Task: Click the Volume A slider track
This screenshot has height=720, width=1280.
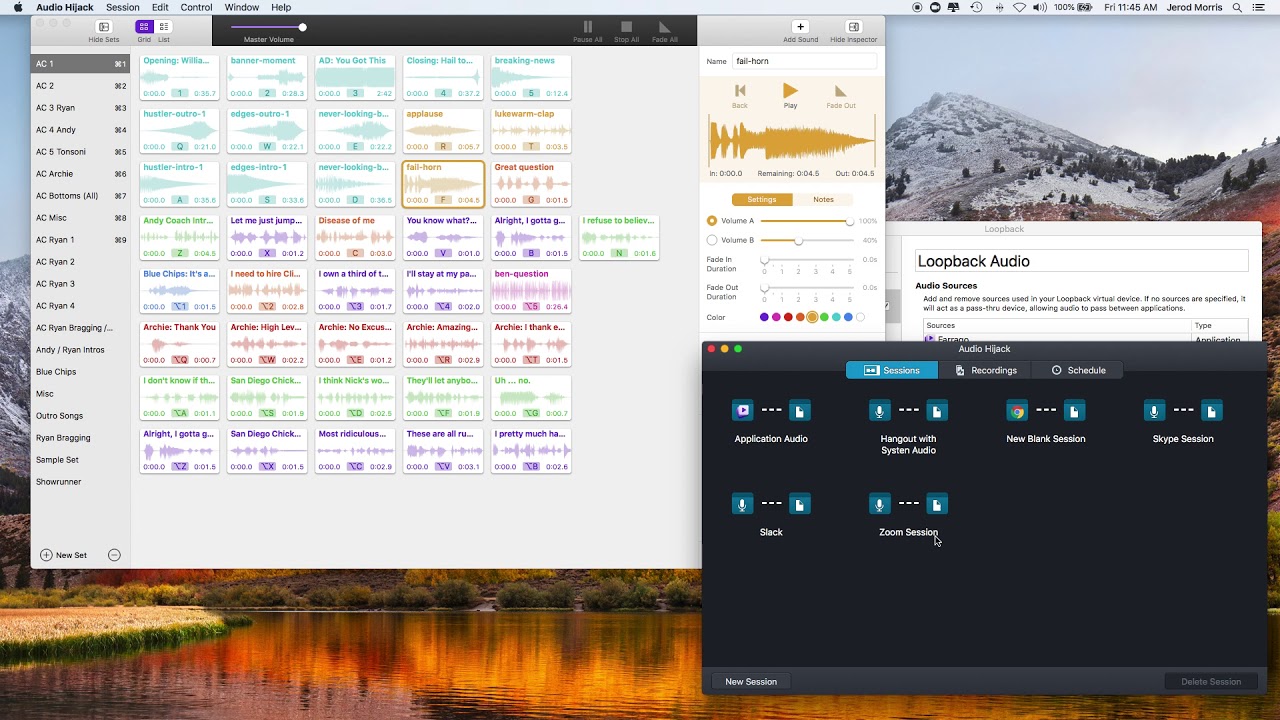Action: coord(806,221)
